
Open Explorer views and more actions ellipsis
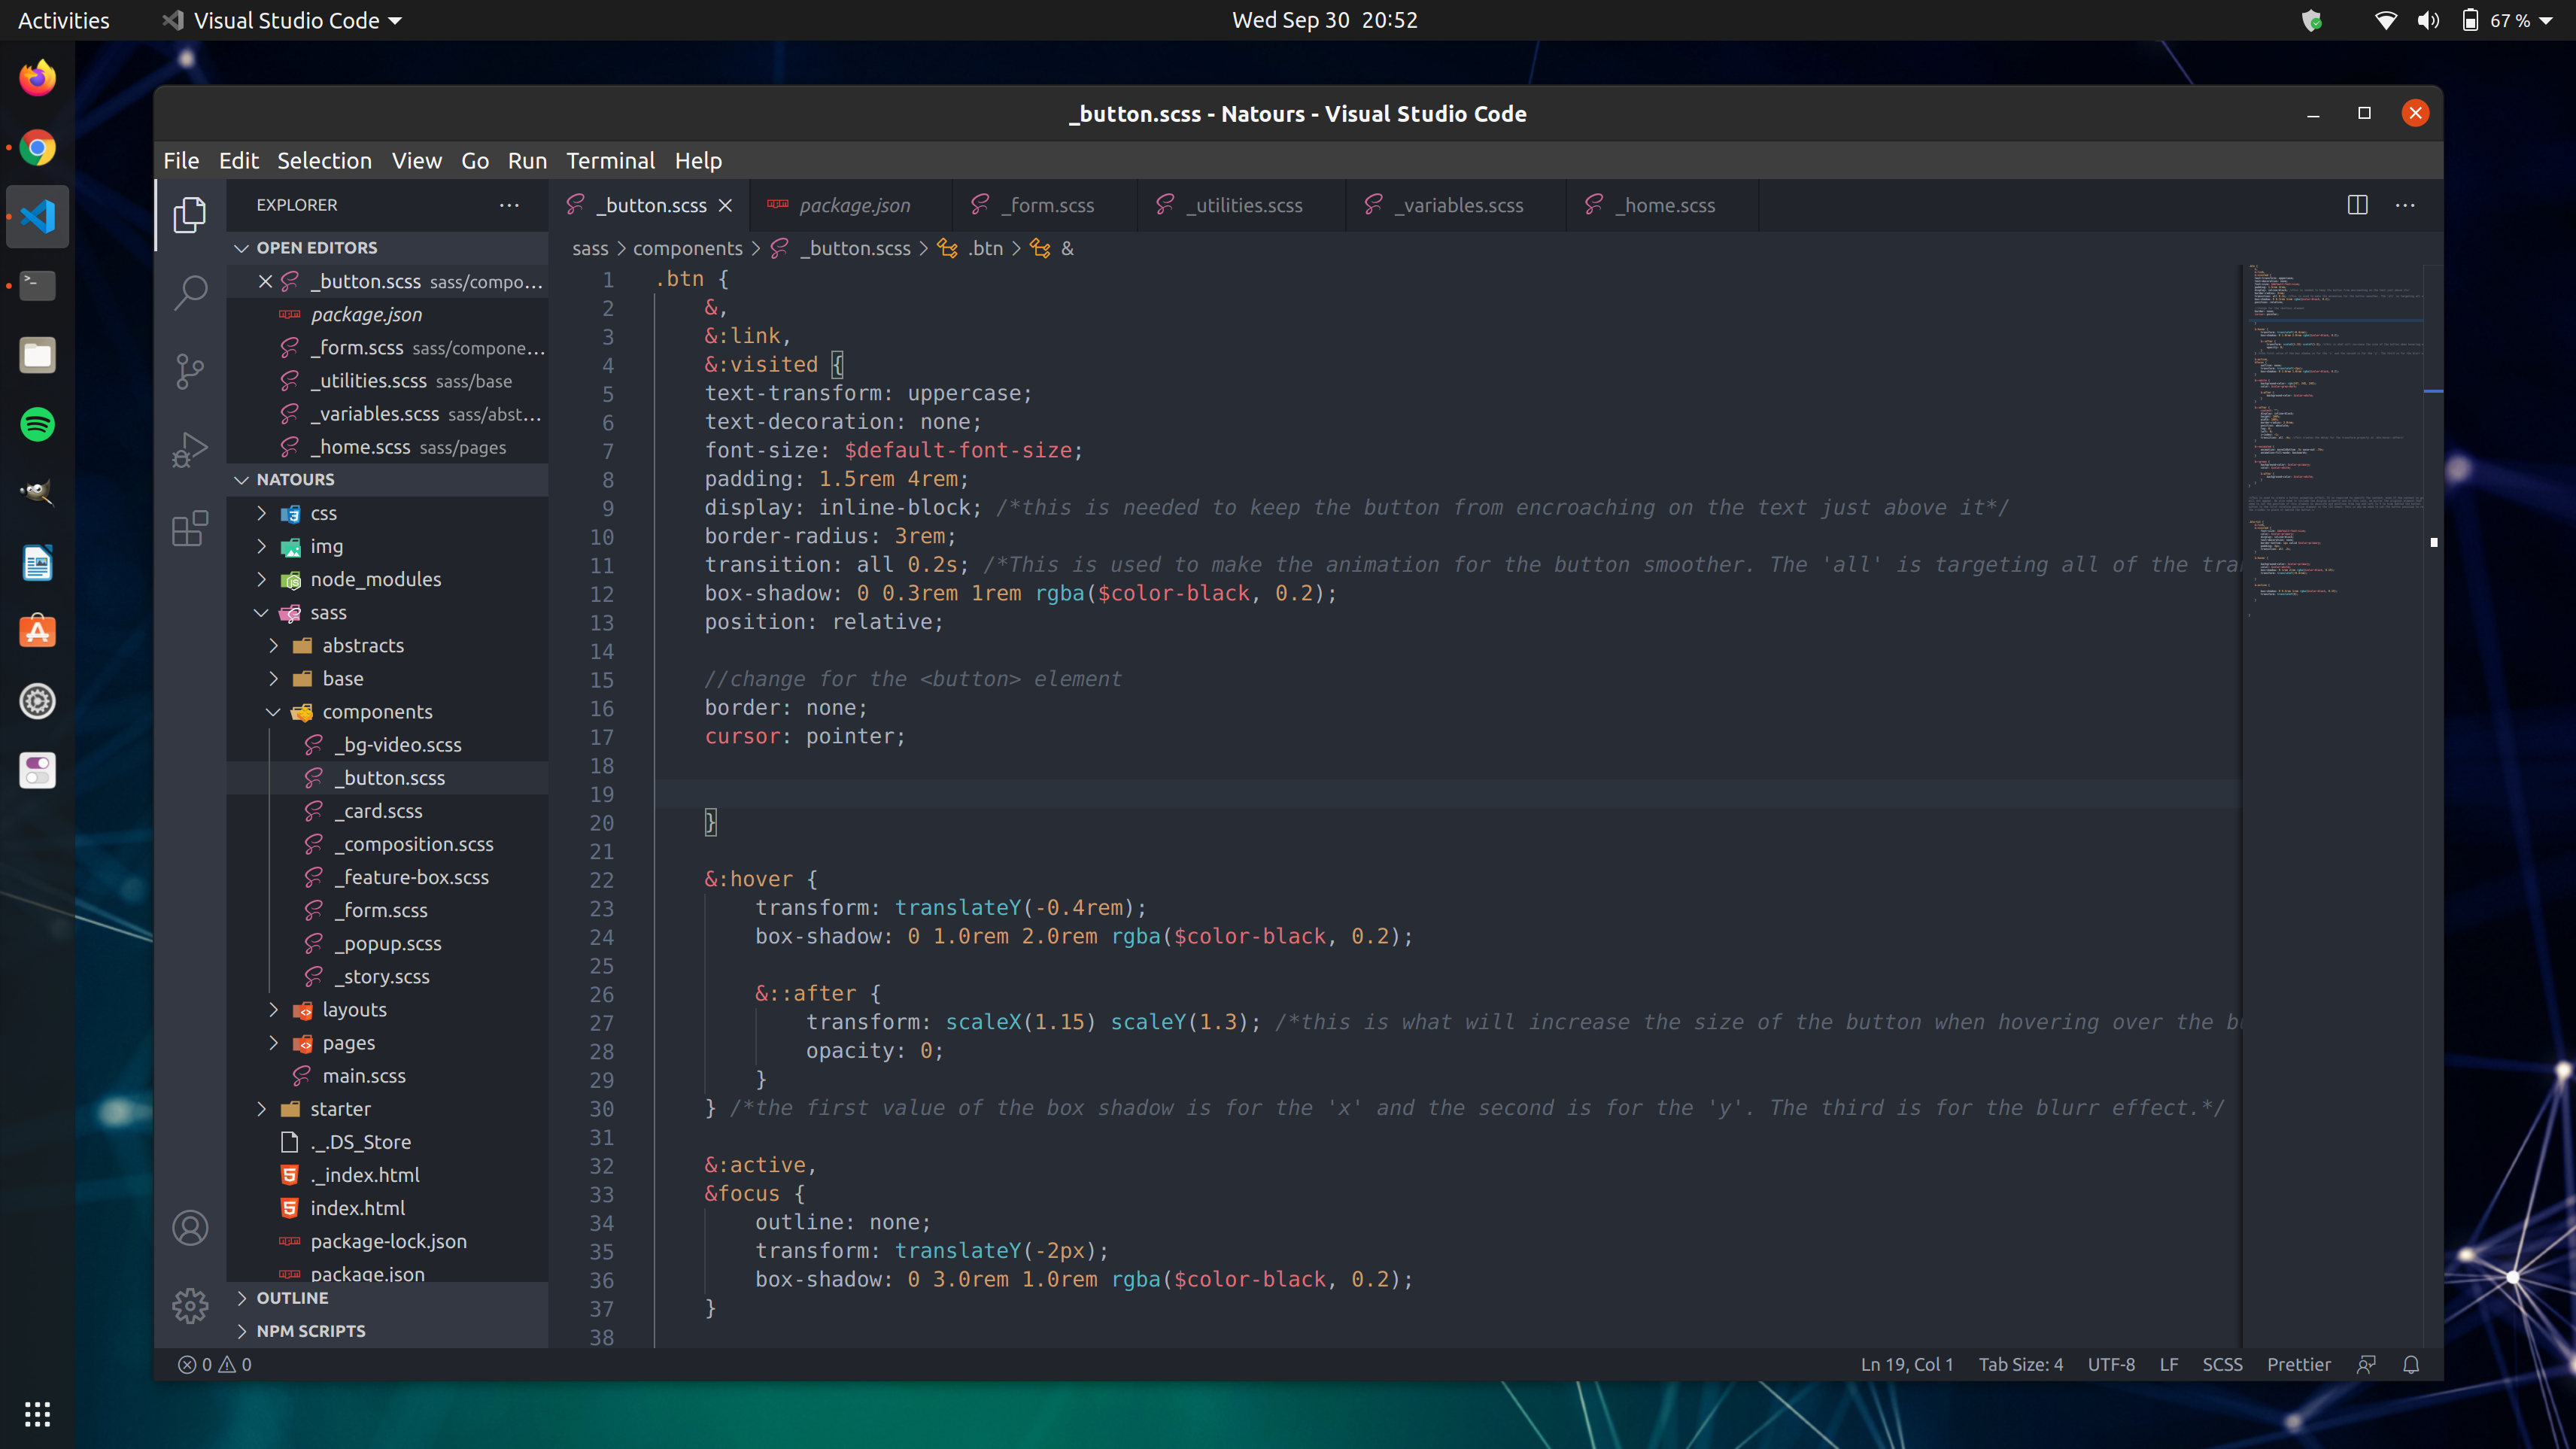point(509,205)
